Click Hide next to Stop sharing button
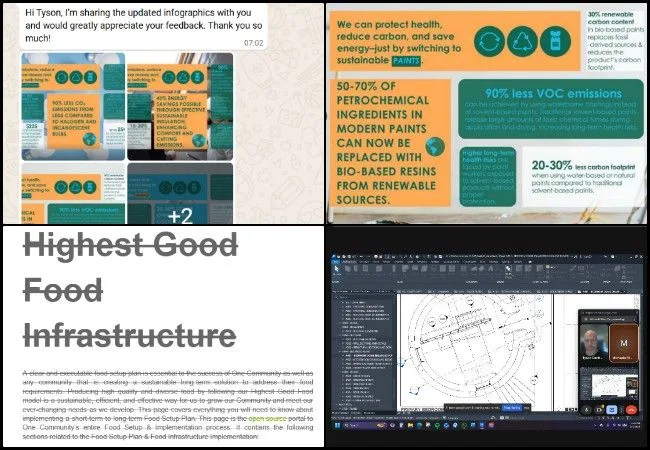 pos(526,408)
